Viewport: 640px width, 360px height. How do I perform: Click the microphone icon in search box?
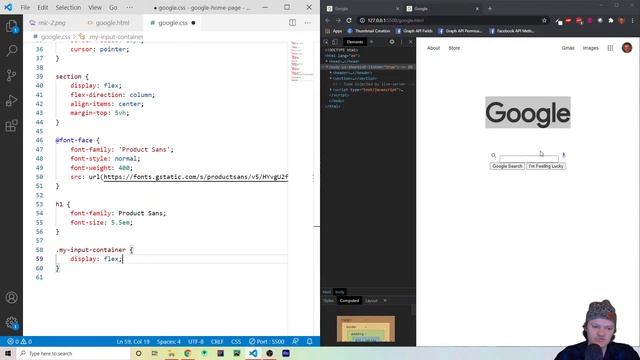pyautogui.click(x=564, y=155)
